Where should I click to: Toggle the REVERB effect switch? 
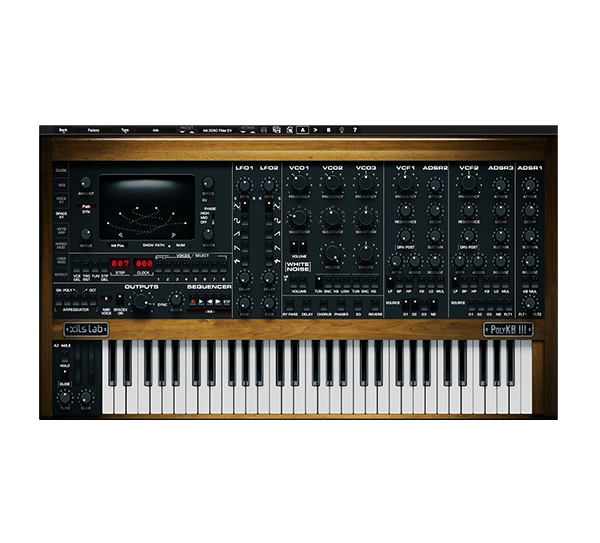coord(375,305)
